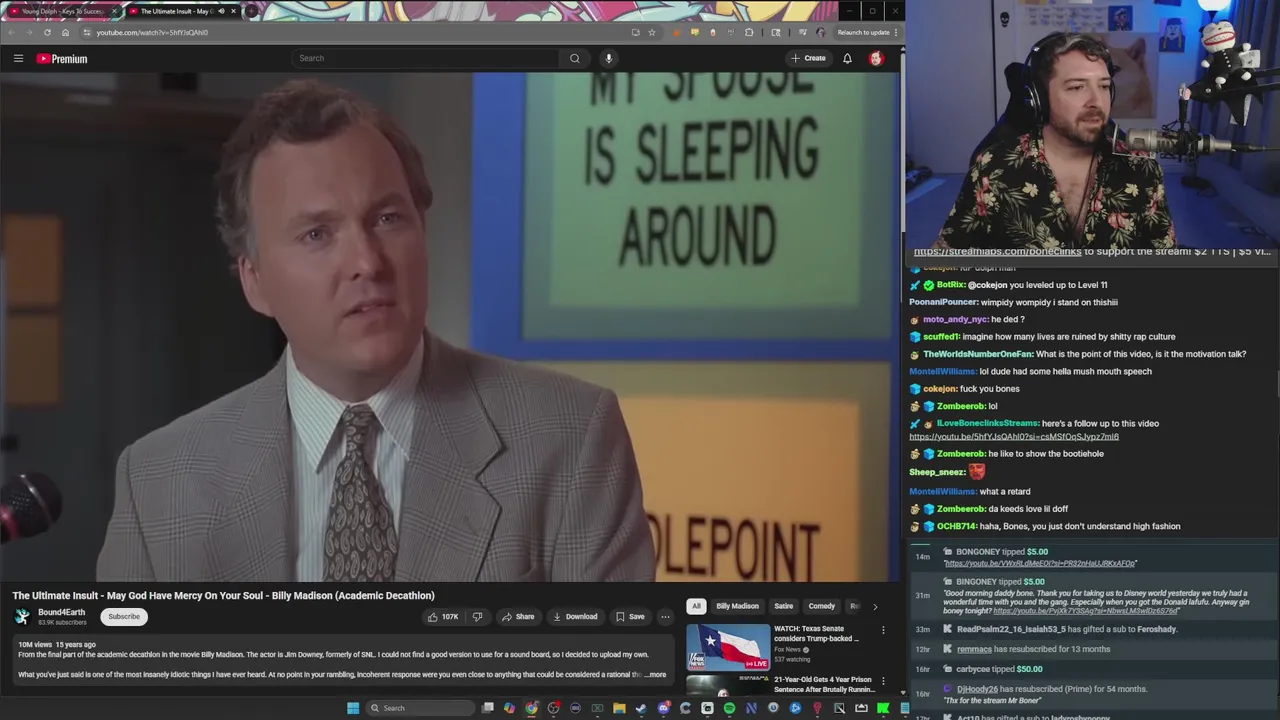Click 'carbycee tipped $50.00' entry
Image resolution: width=1280 pixels, height=720 pixels.
coord(999,669)
